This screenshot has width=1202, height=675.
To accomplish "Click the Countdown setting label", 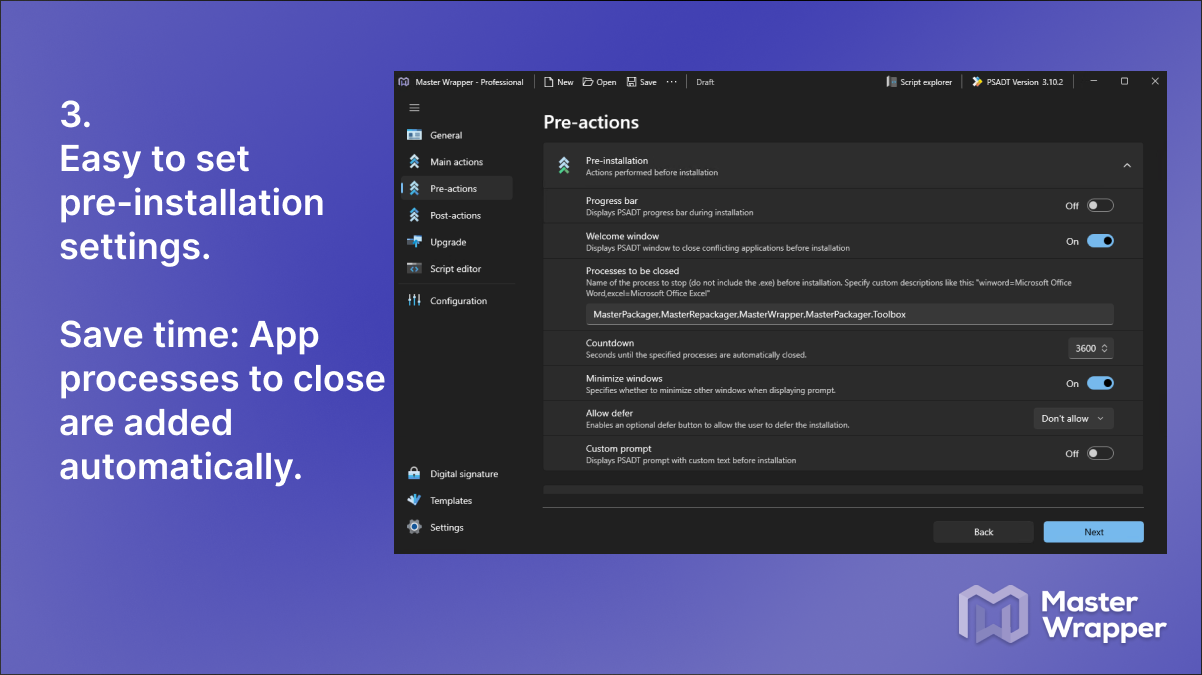I will pyautogui.click(x=610, y=343).
